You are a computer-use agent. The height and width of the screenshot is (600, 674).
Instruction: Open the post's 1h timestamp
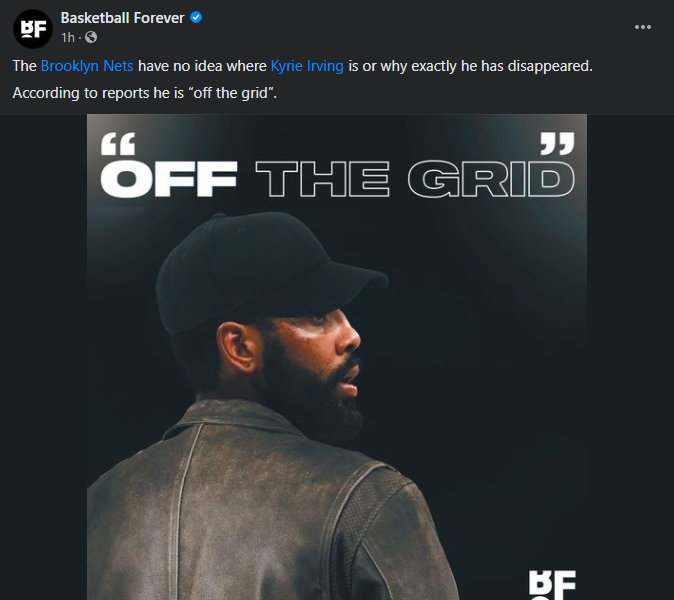pos(68,37)
